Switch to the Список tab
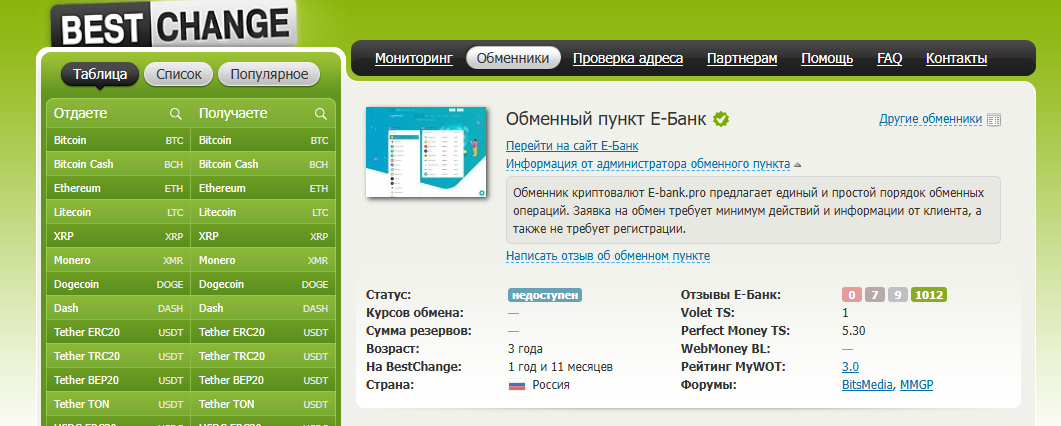The height and width of the screenshot is (426, 1061). [179, 74]
